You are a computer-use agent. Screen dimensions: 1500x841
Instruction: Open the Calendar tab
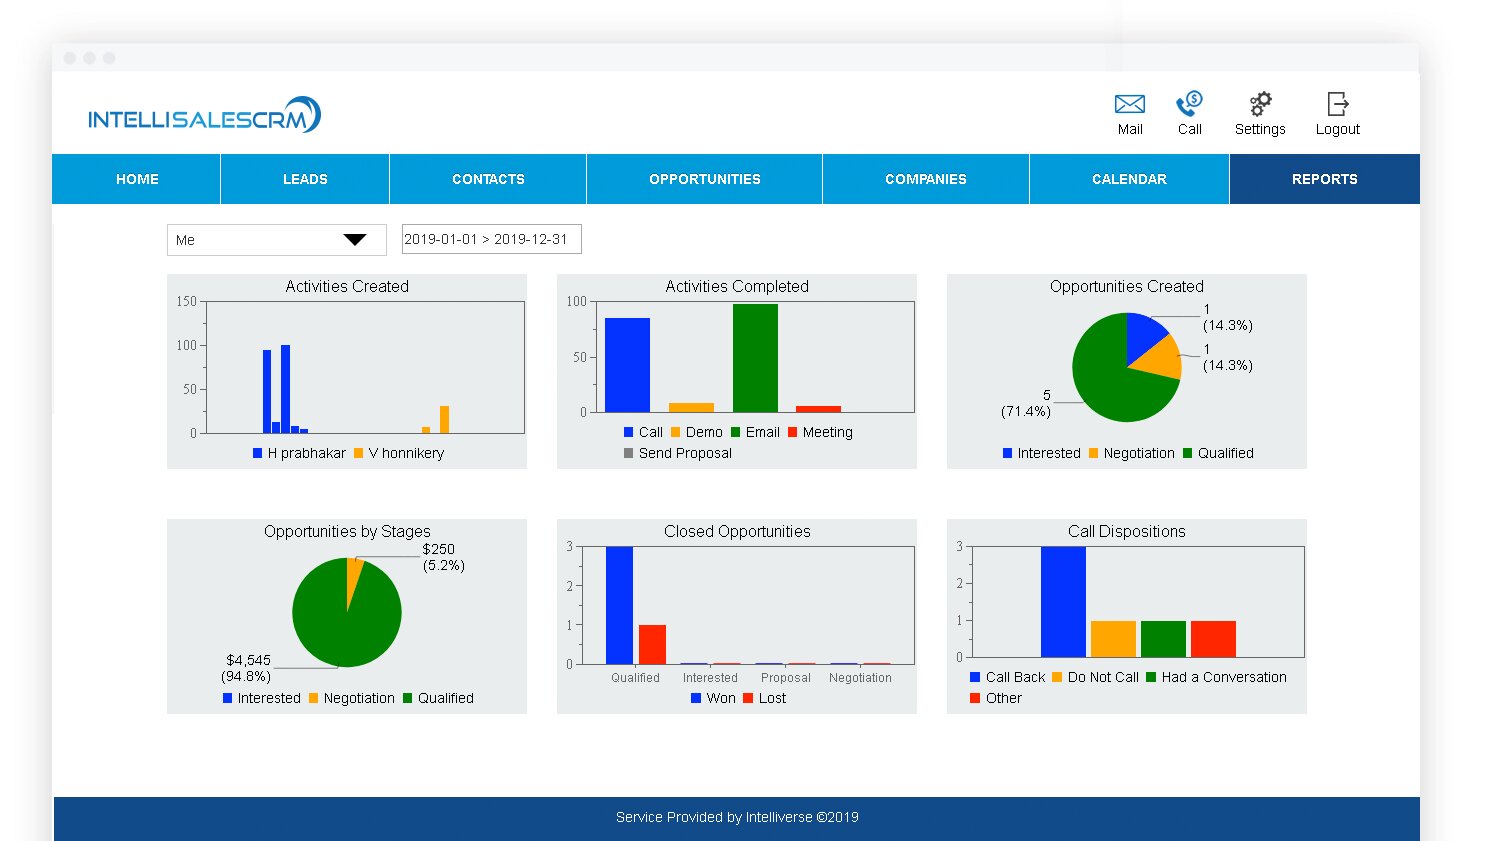tap(1129, 179)
